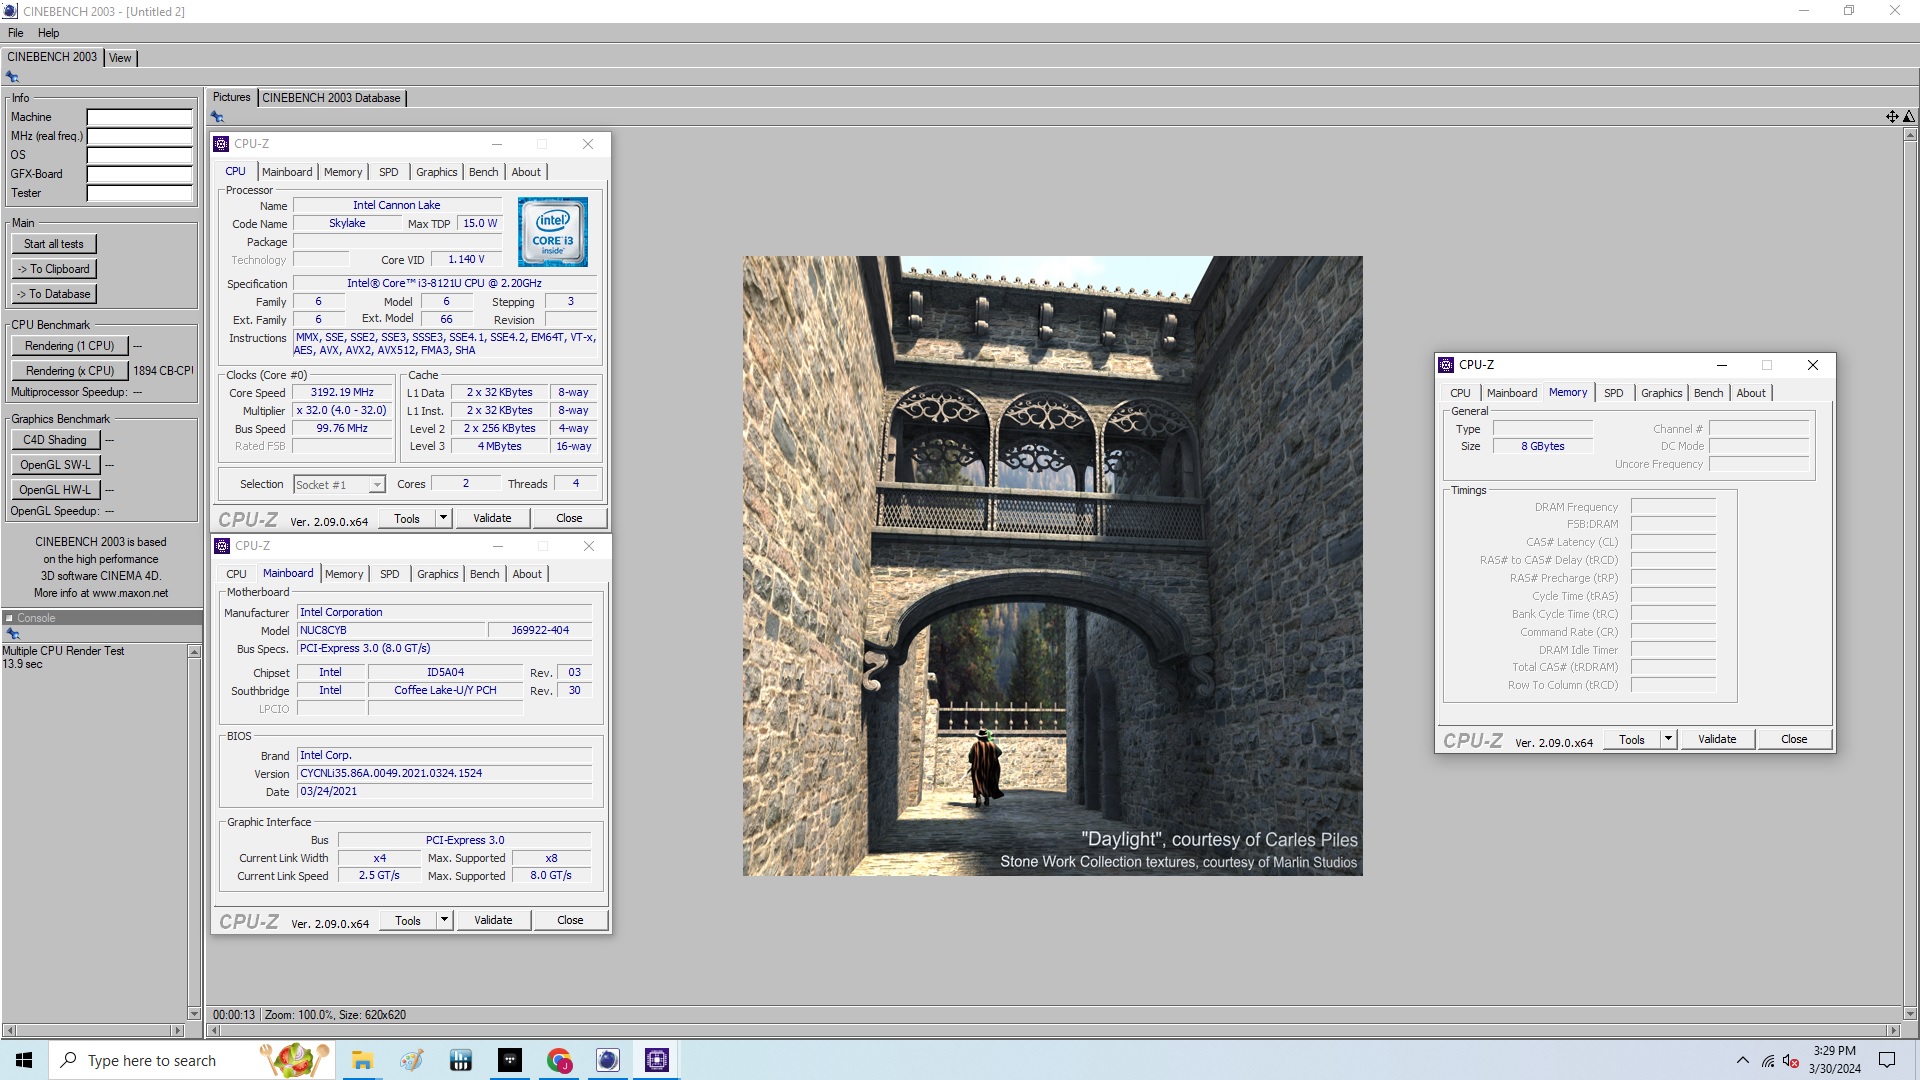The height and width of the screenshot is (1080, 1920).
Task: Click picture view horizontal scrollbar right arrow
Action: pos(1893,1030)
